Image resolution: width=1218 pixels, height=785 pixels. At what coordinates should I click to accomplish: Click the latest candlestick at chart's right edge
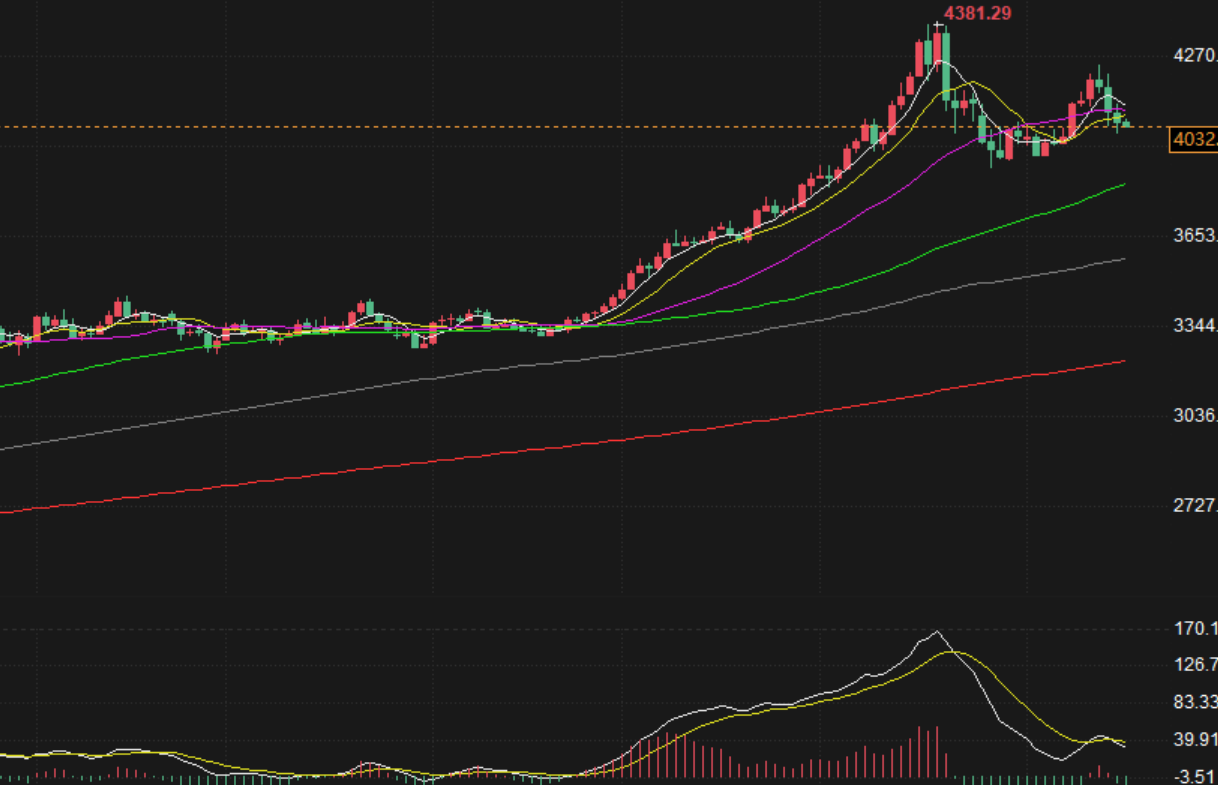pyautogui.click(x=1127, y=124)
